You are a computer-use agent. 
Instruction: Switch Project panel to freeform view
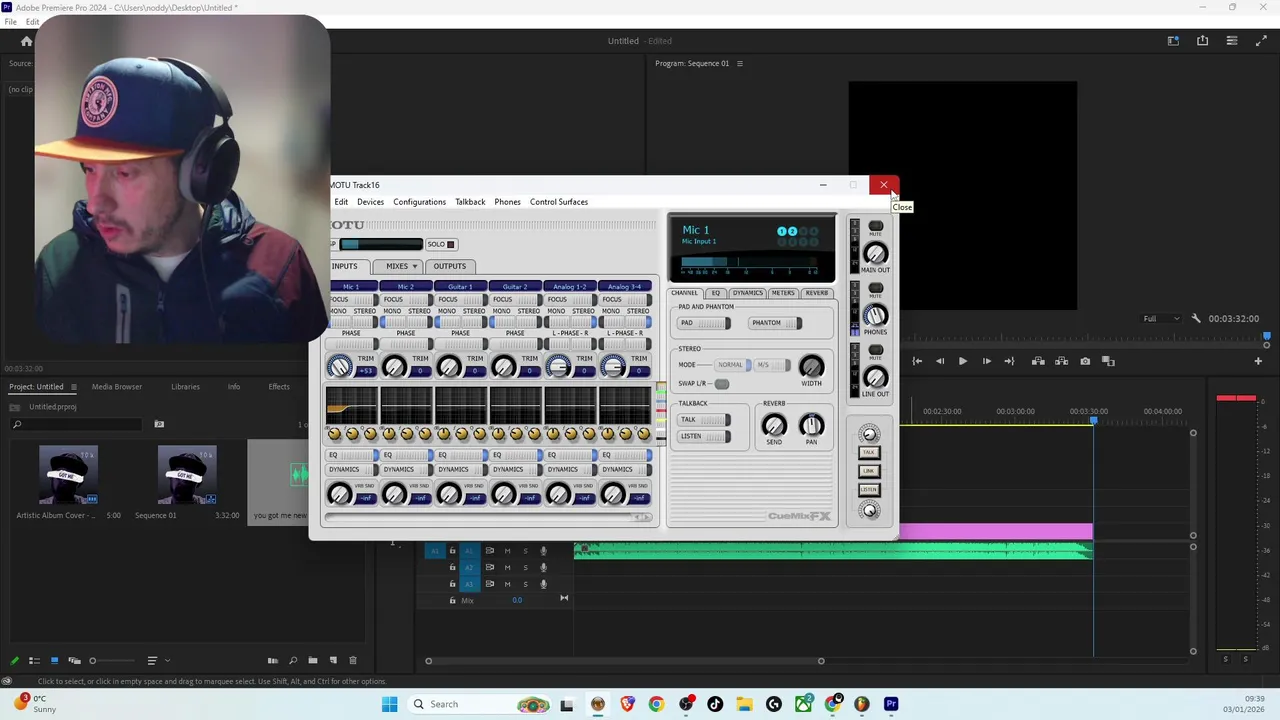coord(74,660)
